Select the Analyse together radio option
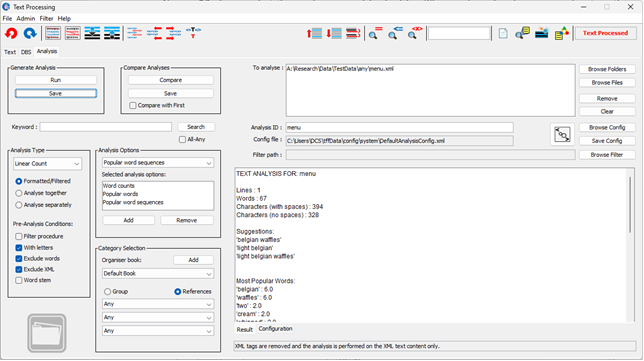This screenshot has width=644, height=361. click(x=18, y=193)
